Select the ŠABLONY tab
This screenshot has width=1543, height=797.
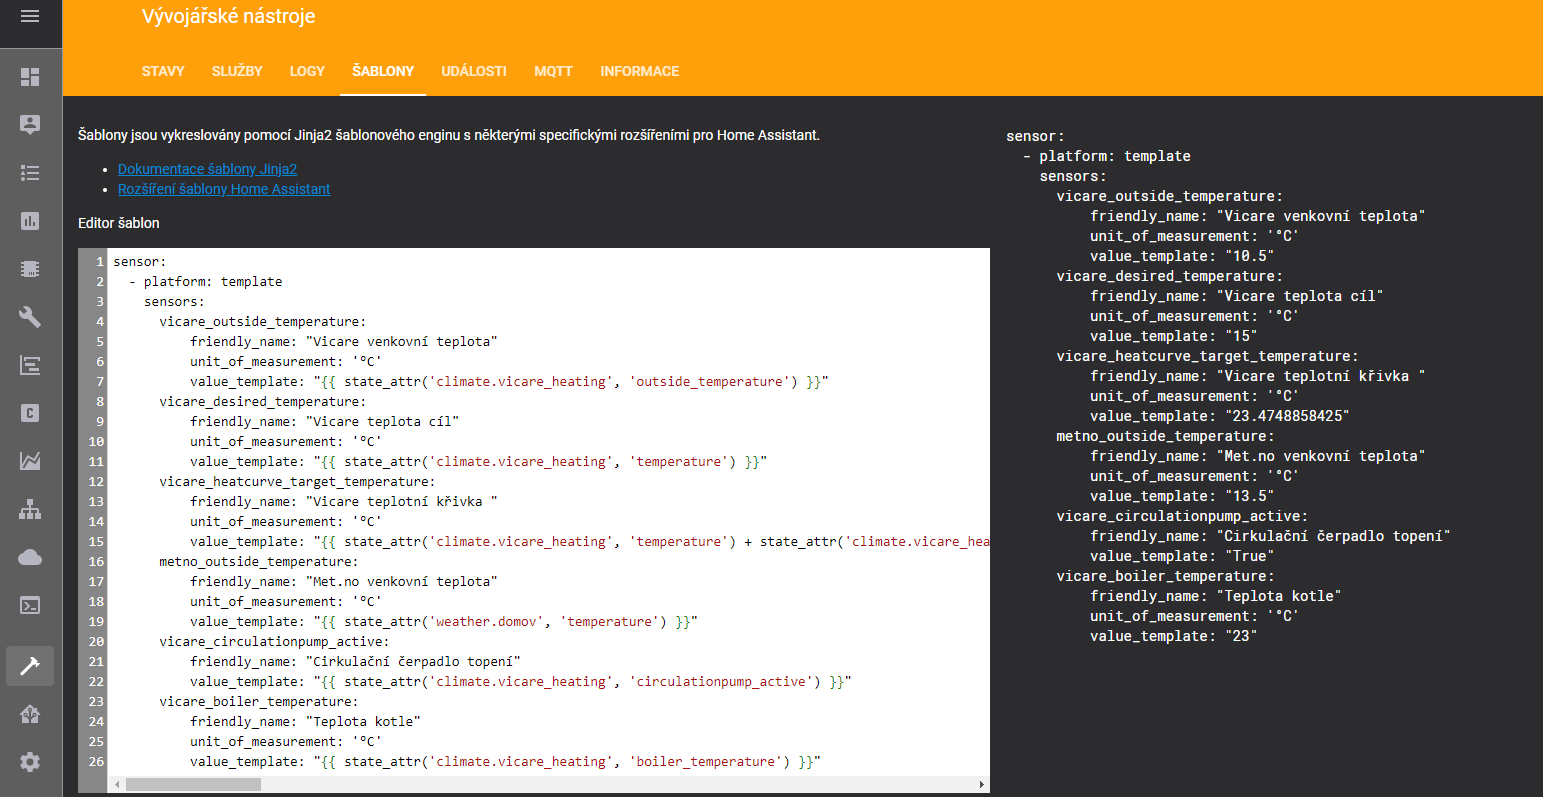pyautogui.click(x=383, y=71)
